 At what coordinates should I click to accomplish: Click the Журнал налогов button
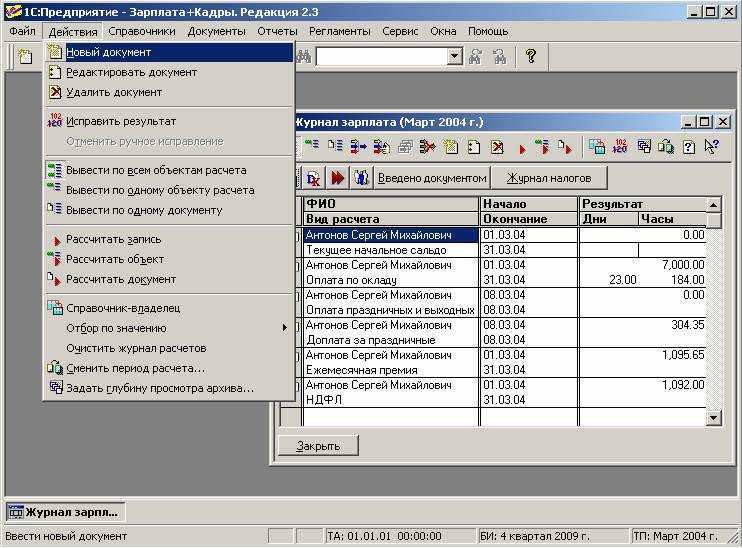549,178
